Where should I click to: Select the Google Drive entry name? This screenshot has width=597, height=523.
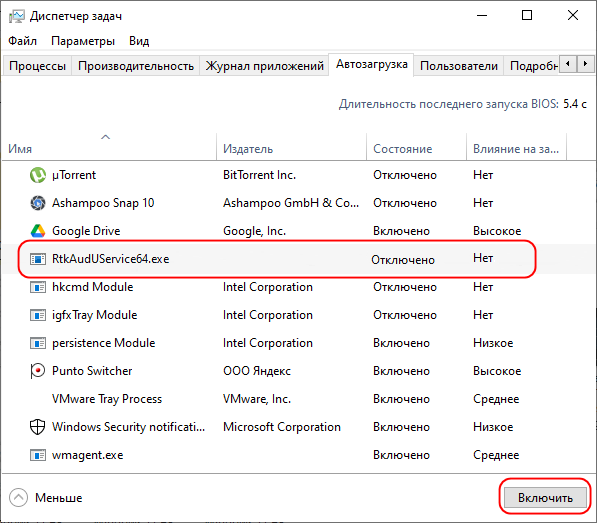86,231
